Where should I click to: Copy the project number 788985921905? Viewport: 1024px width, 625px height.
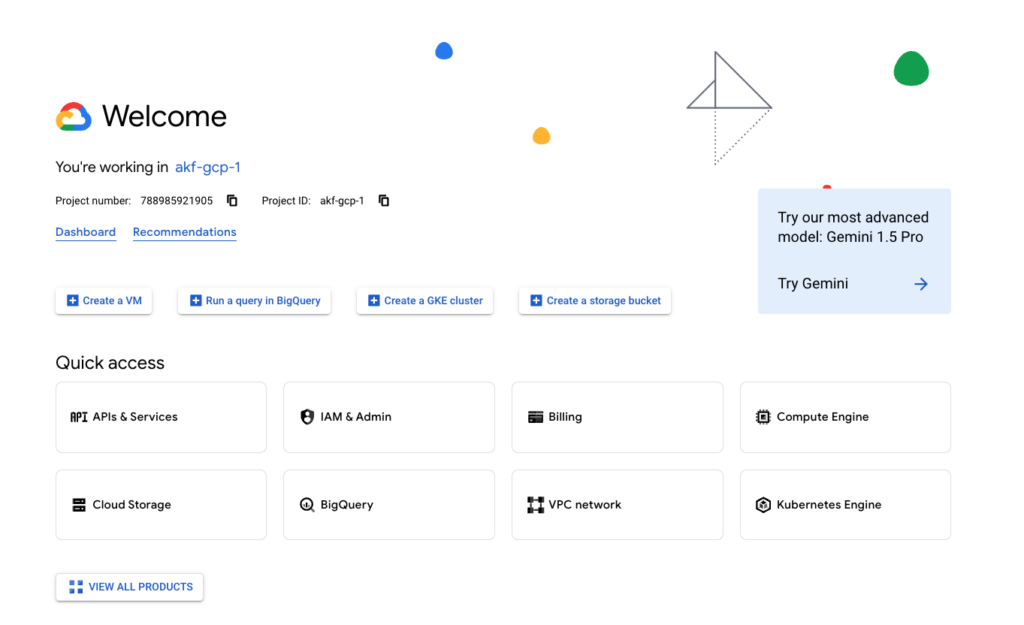click(232, 200)
